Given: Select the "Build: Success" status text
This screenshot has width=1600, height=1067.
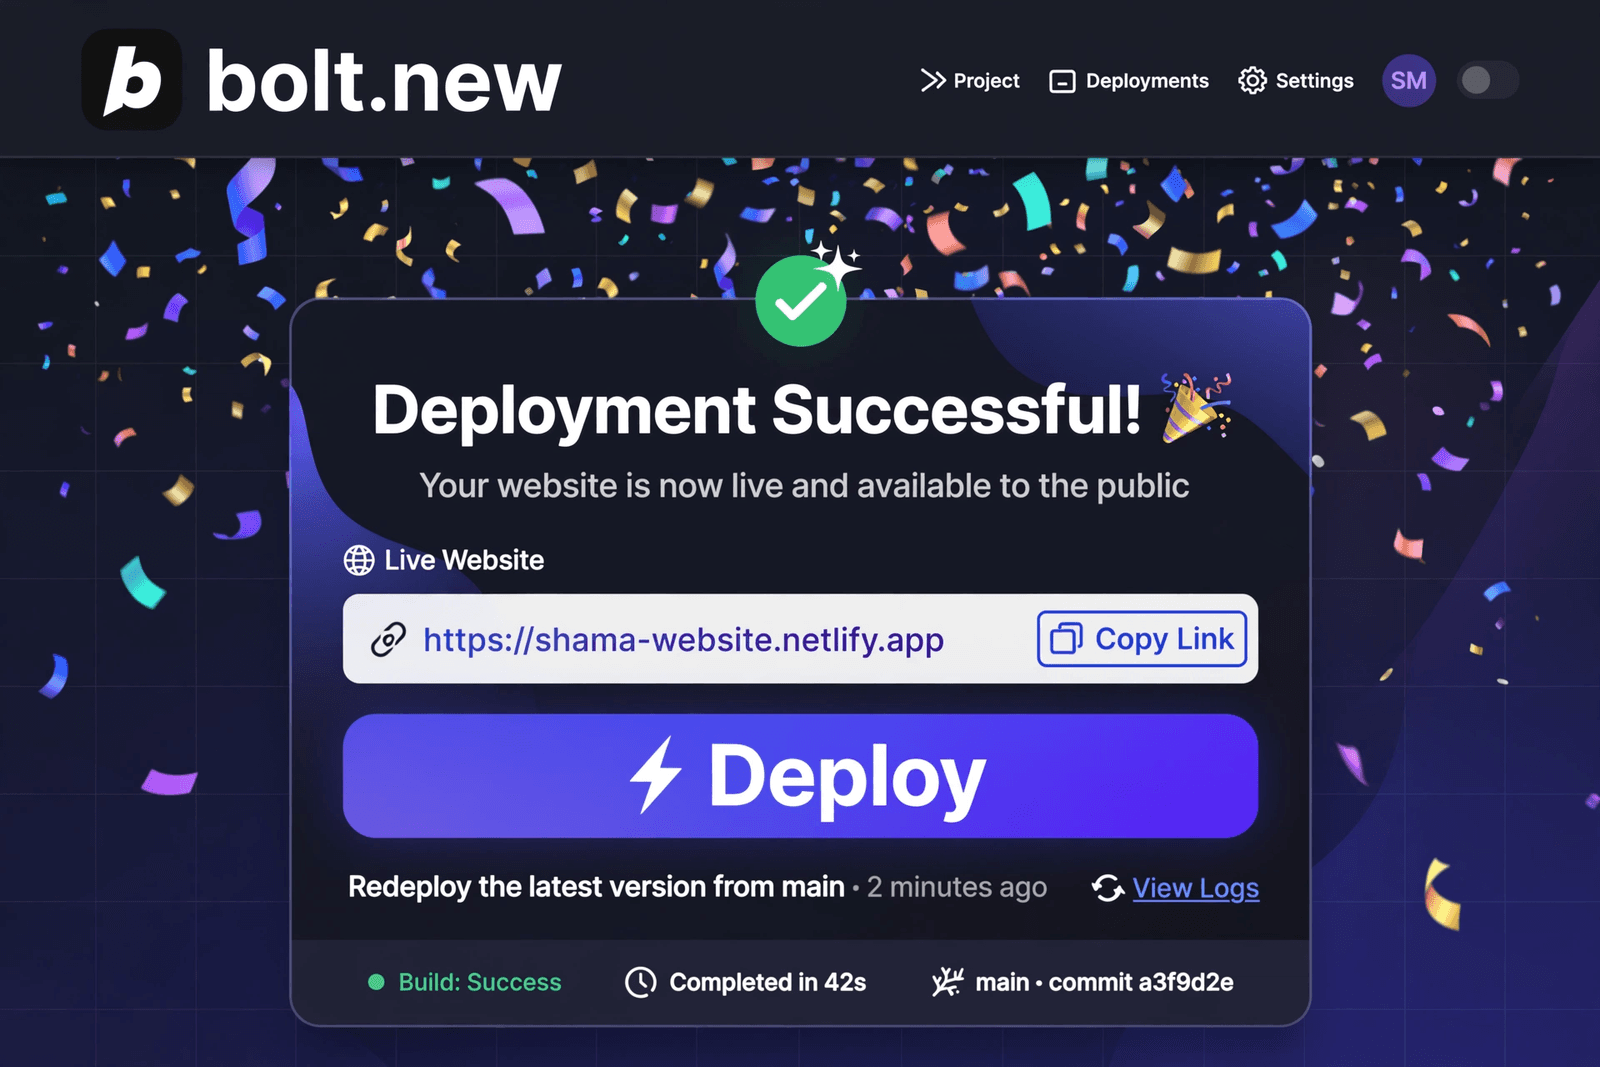Looking at the screenshot, I should click(x=480, y=982).
